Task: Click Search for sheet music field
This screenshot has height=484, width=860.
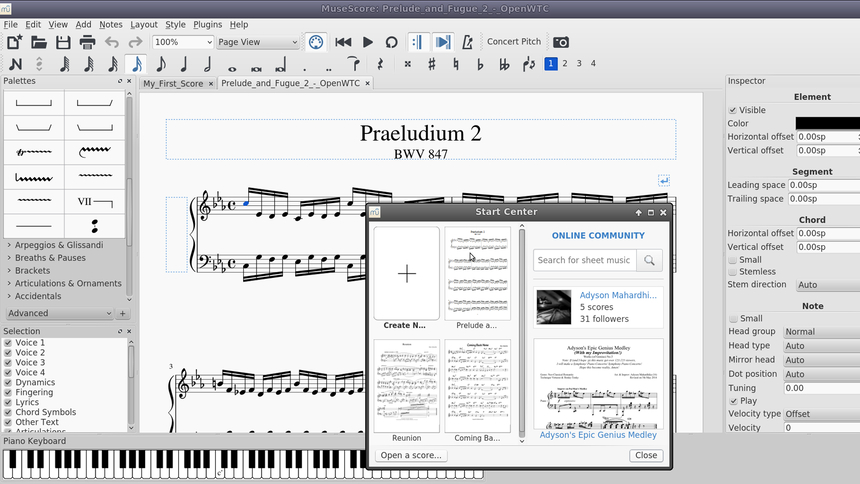Action: tap(584, 260)
